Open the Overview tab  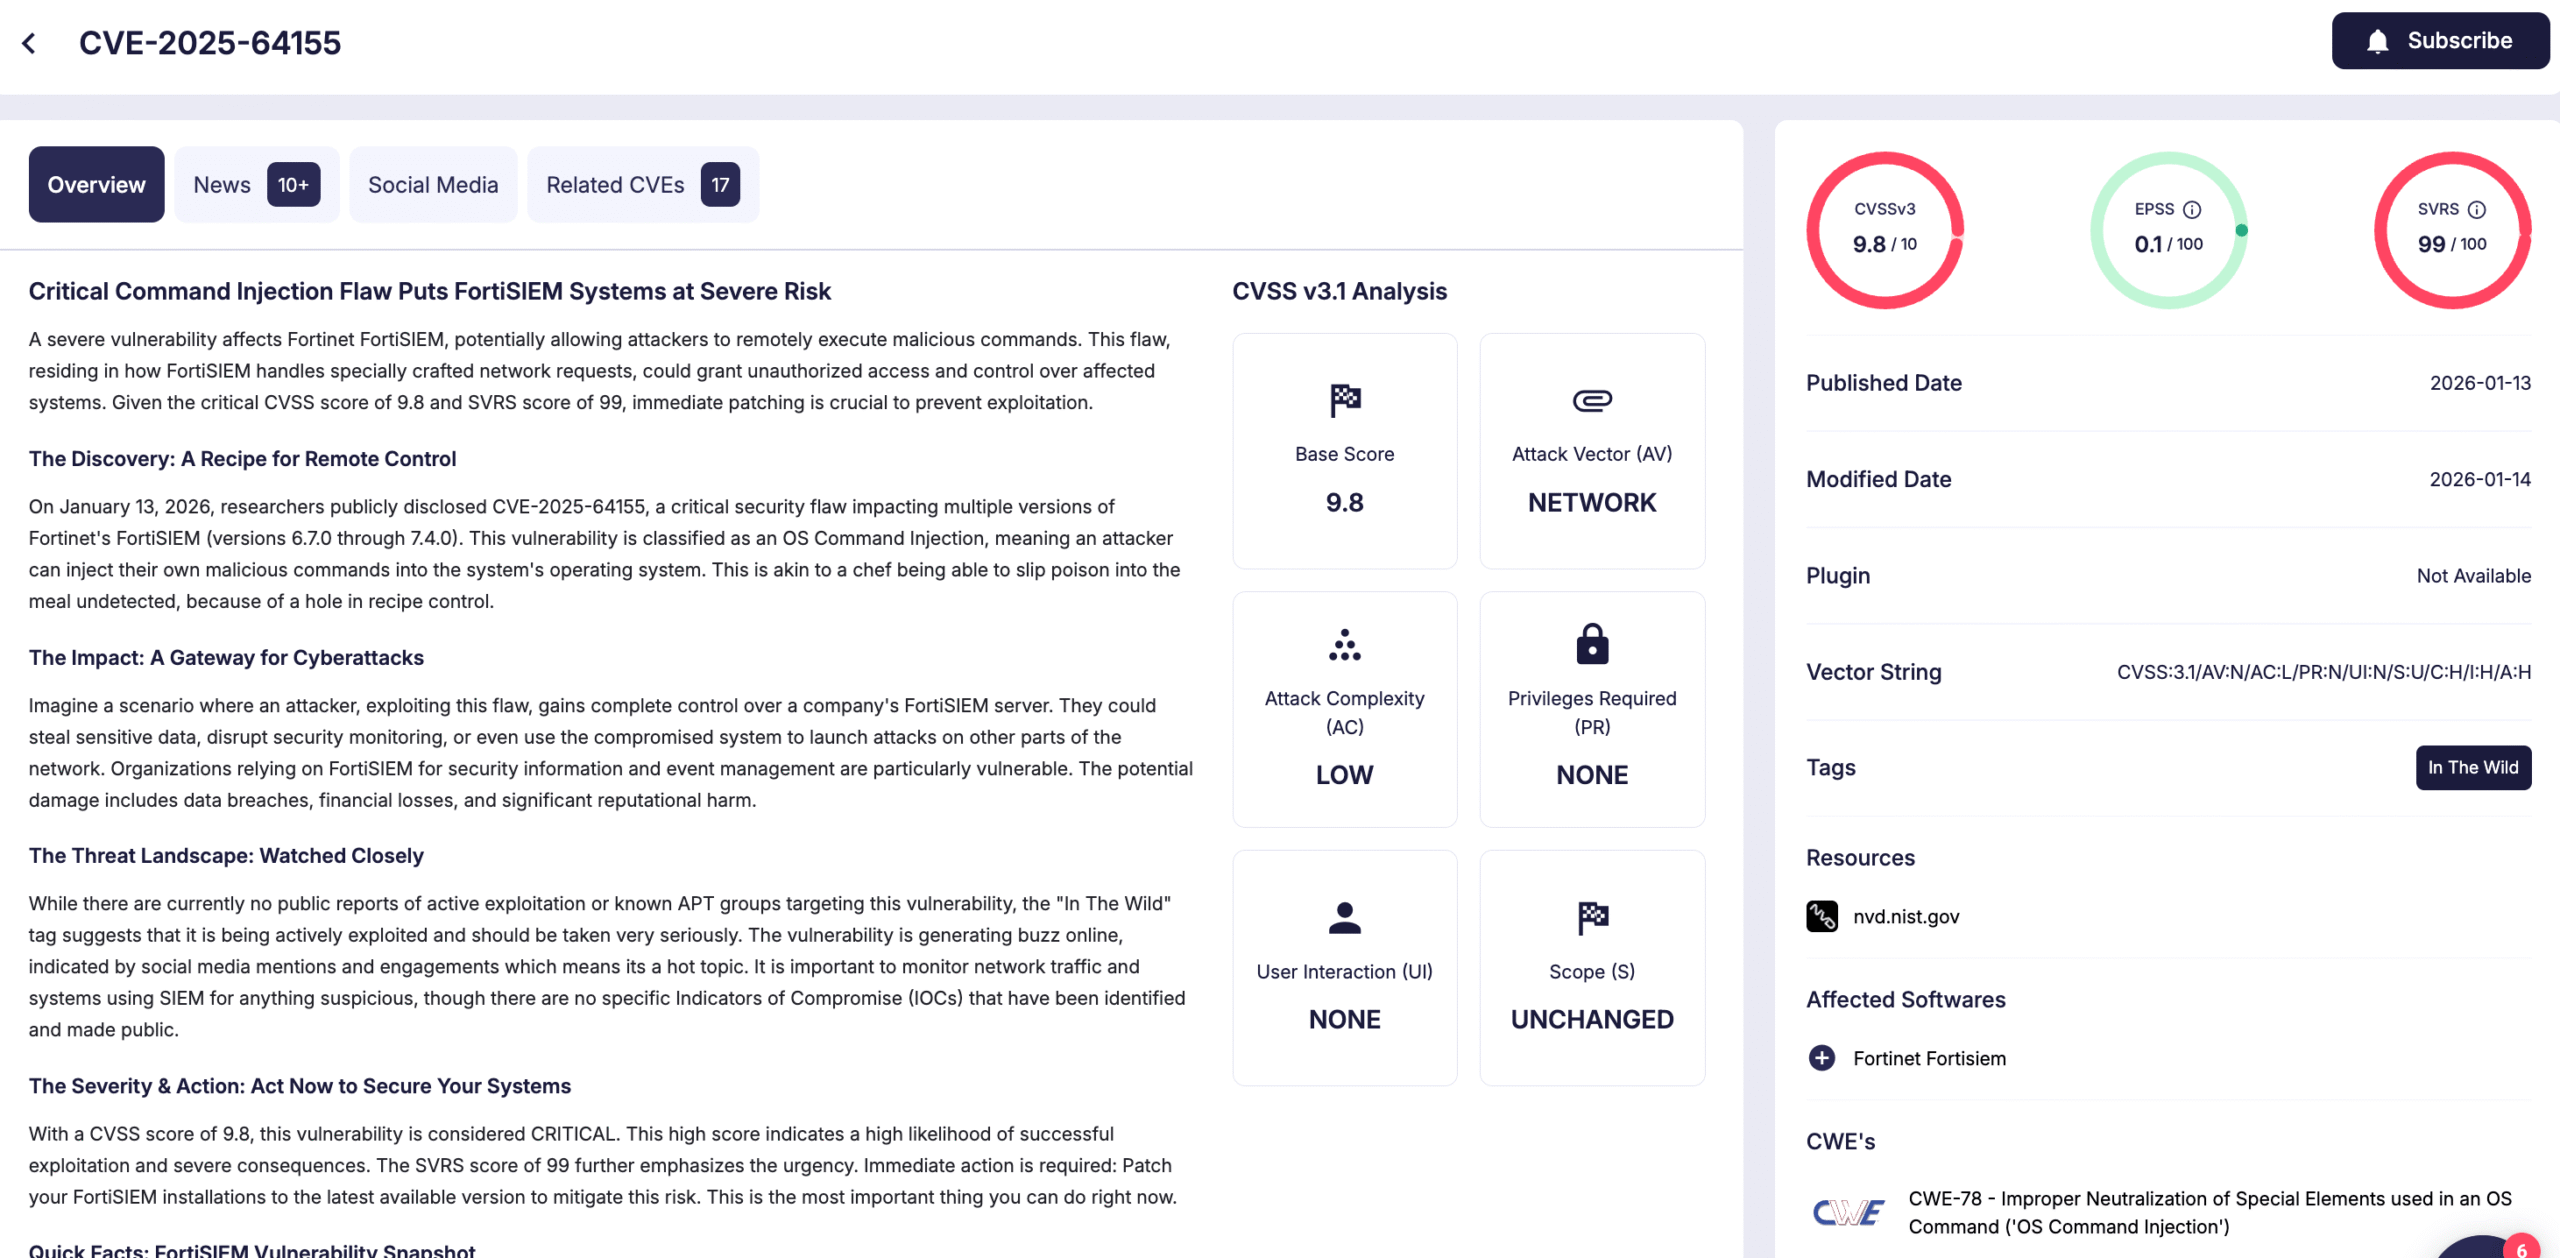click(x=96, y=184)
